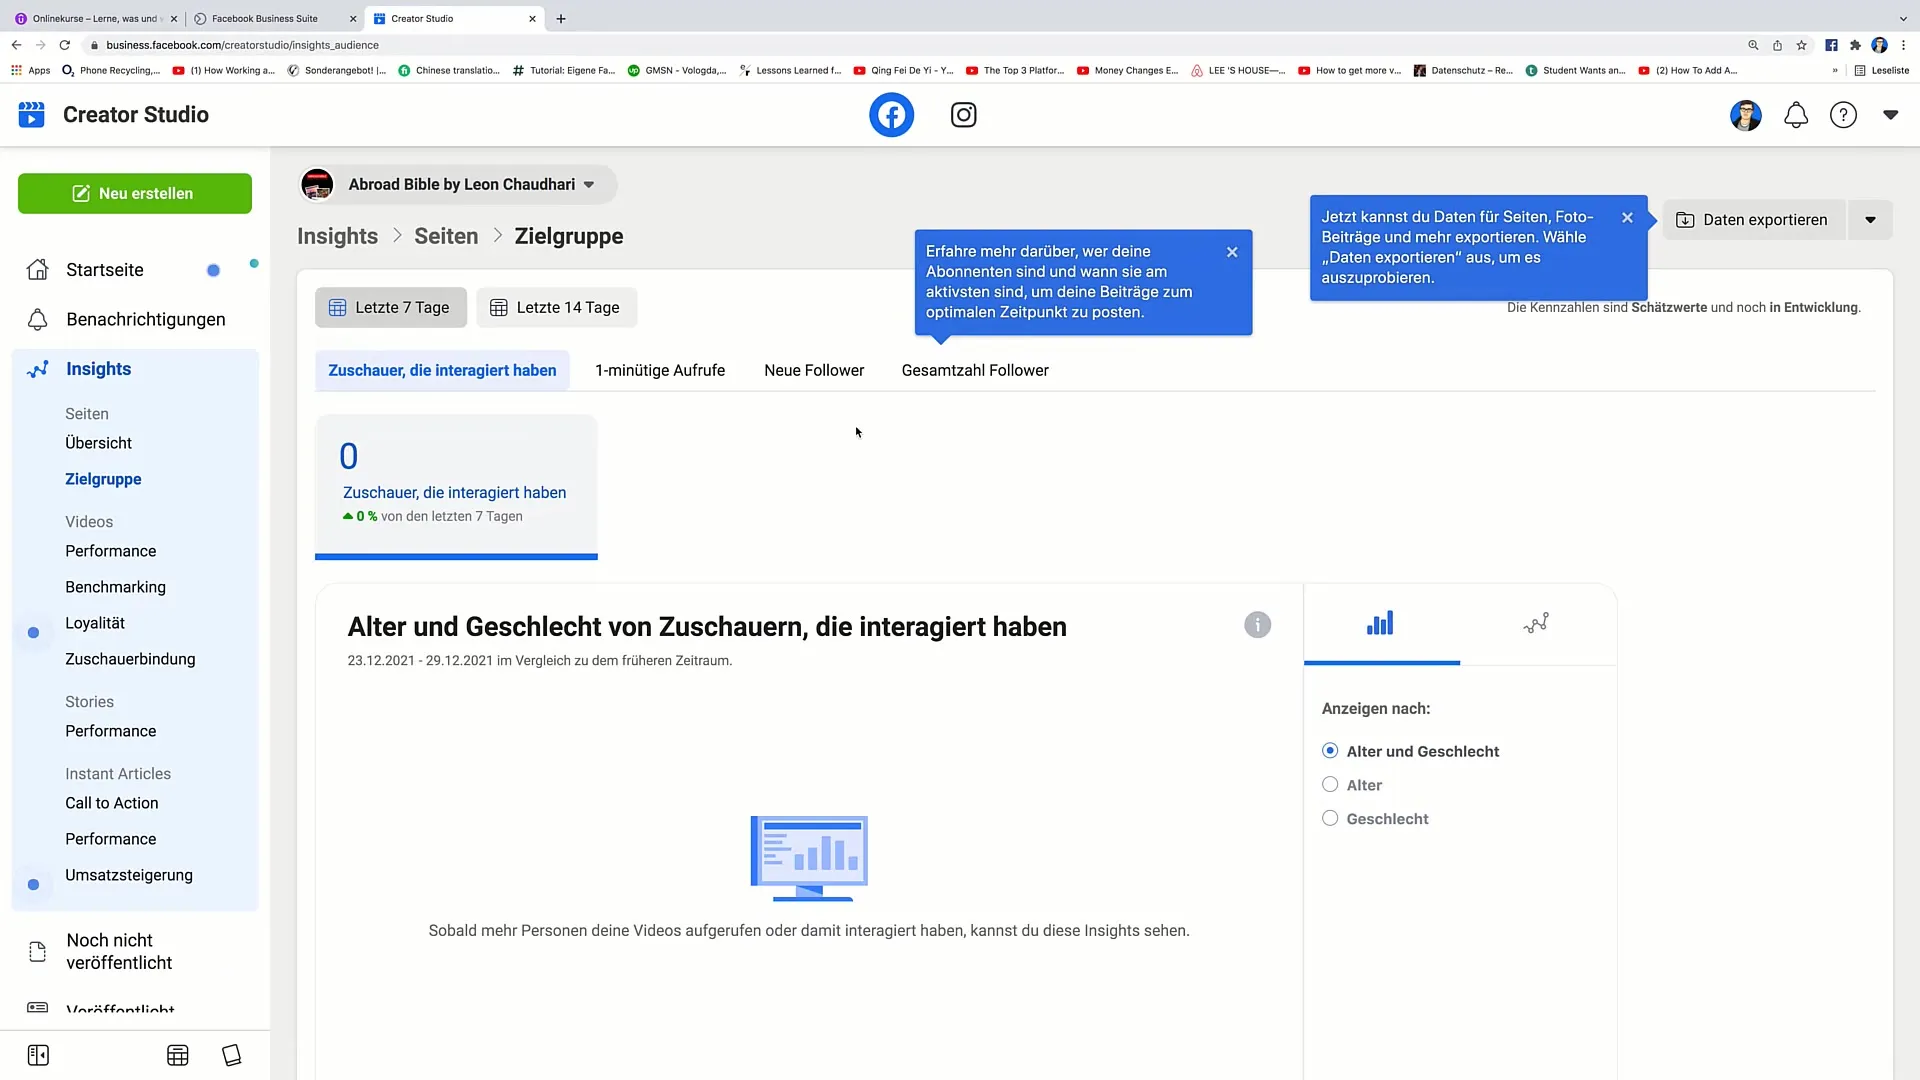Click the line chart view icon

click(x=1535, y=622)
